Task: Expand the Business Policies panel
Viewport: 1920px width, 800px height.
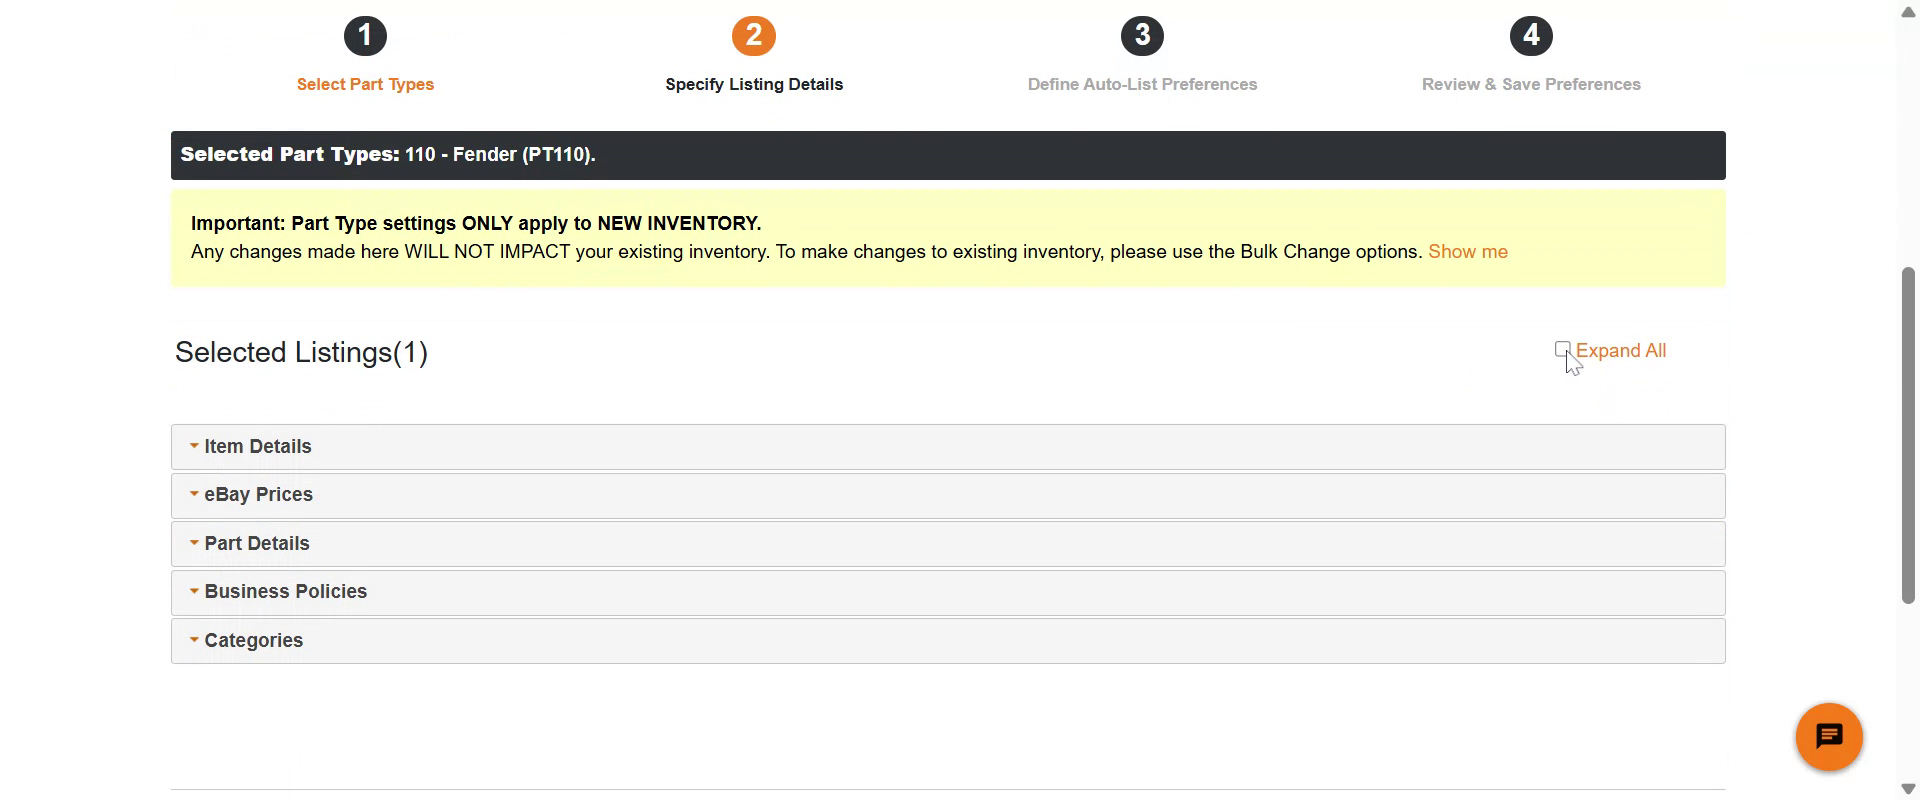Action: [285, 592]
